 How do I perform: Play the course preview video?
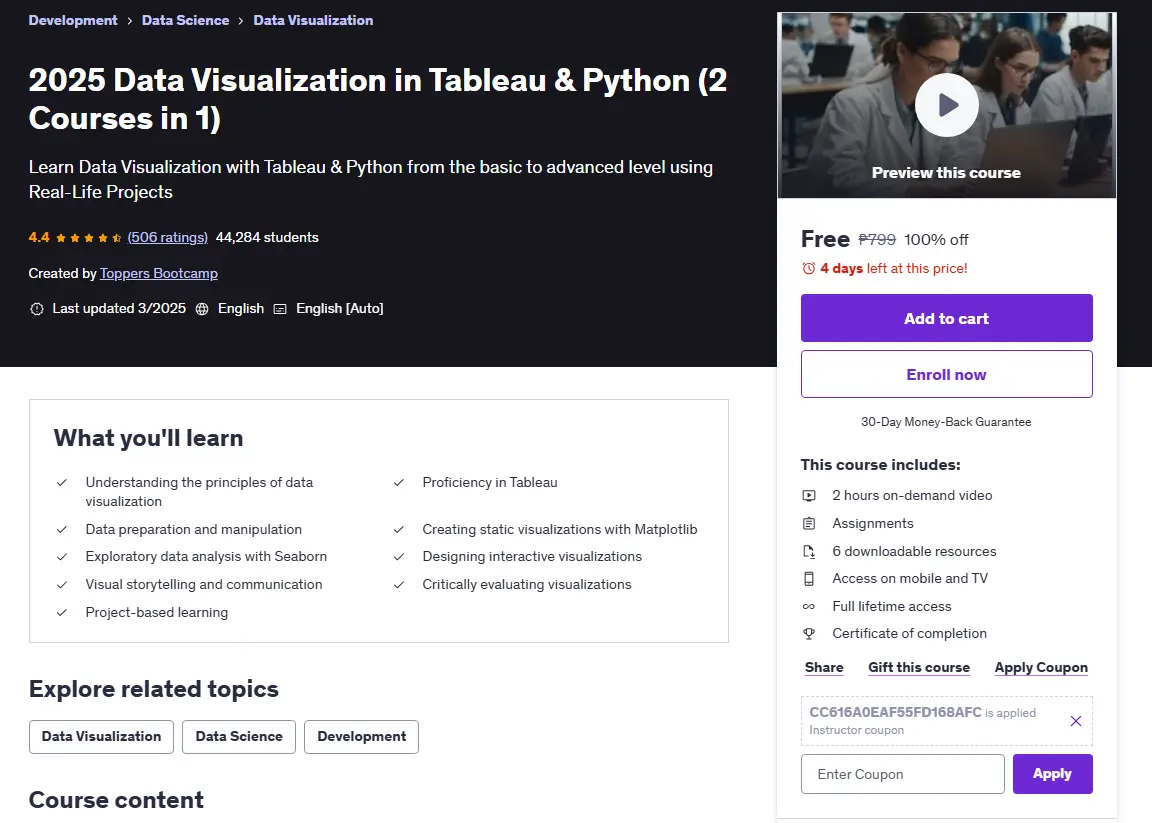(946, 105)
